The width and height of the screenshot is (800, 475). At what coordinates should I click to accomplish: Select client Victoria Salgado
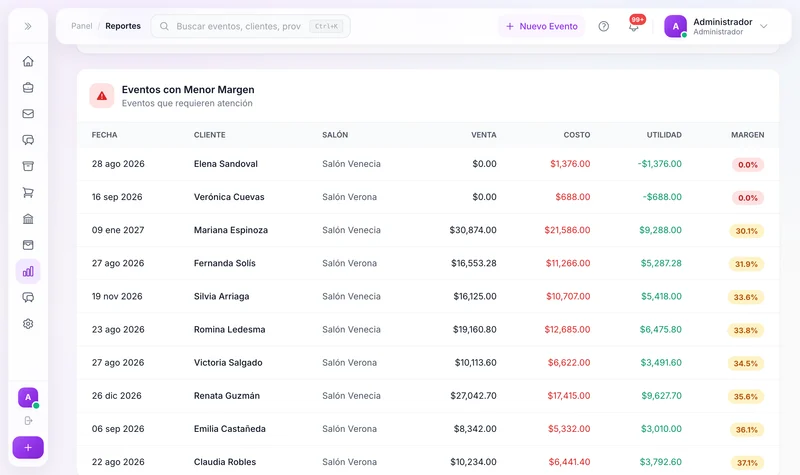click(228, 363)
